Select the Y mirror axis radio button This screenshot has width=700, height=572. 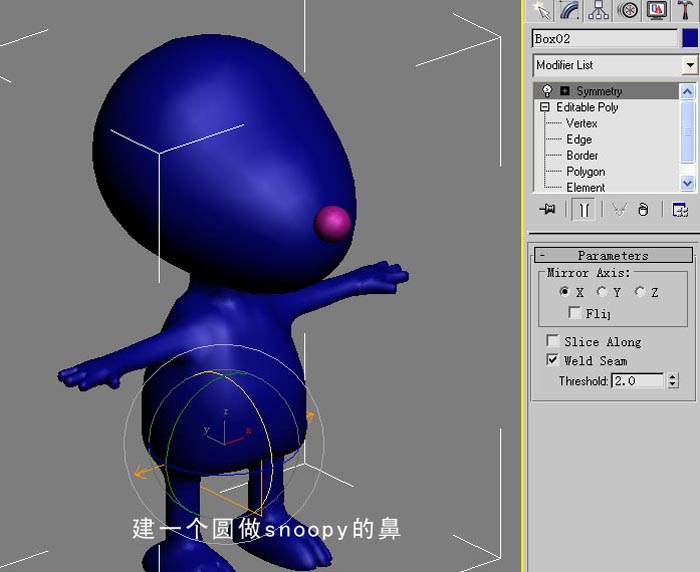click(602, 292)
